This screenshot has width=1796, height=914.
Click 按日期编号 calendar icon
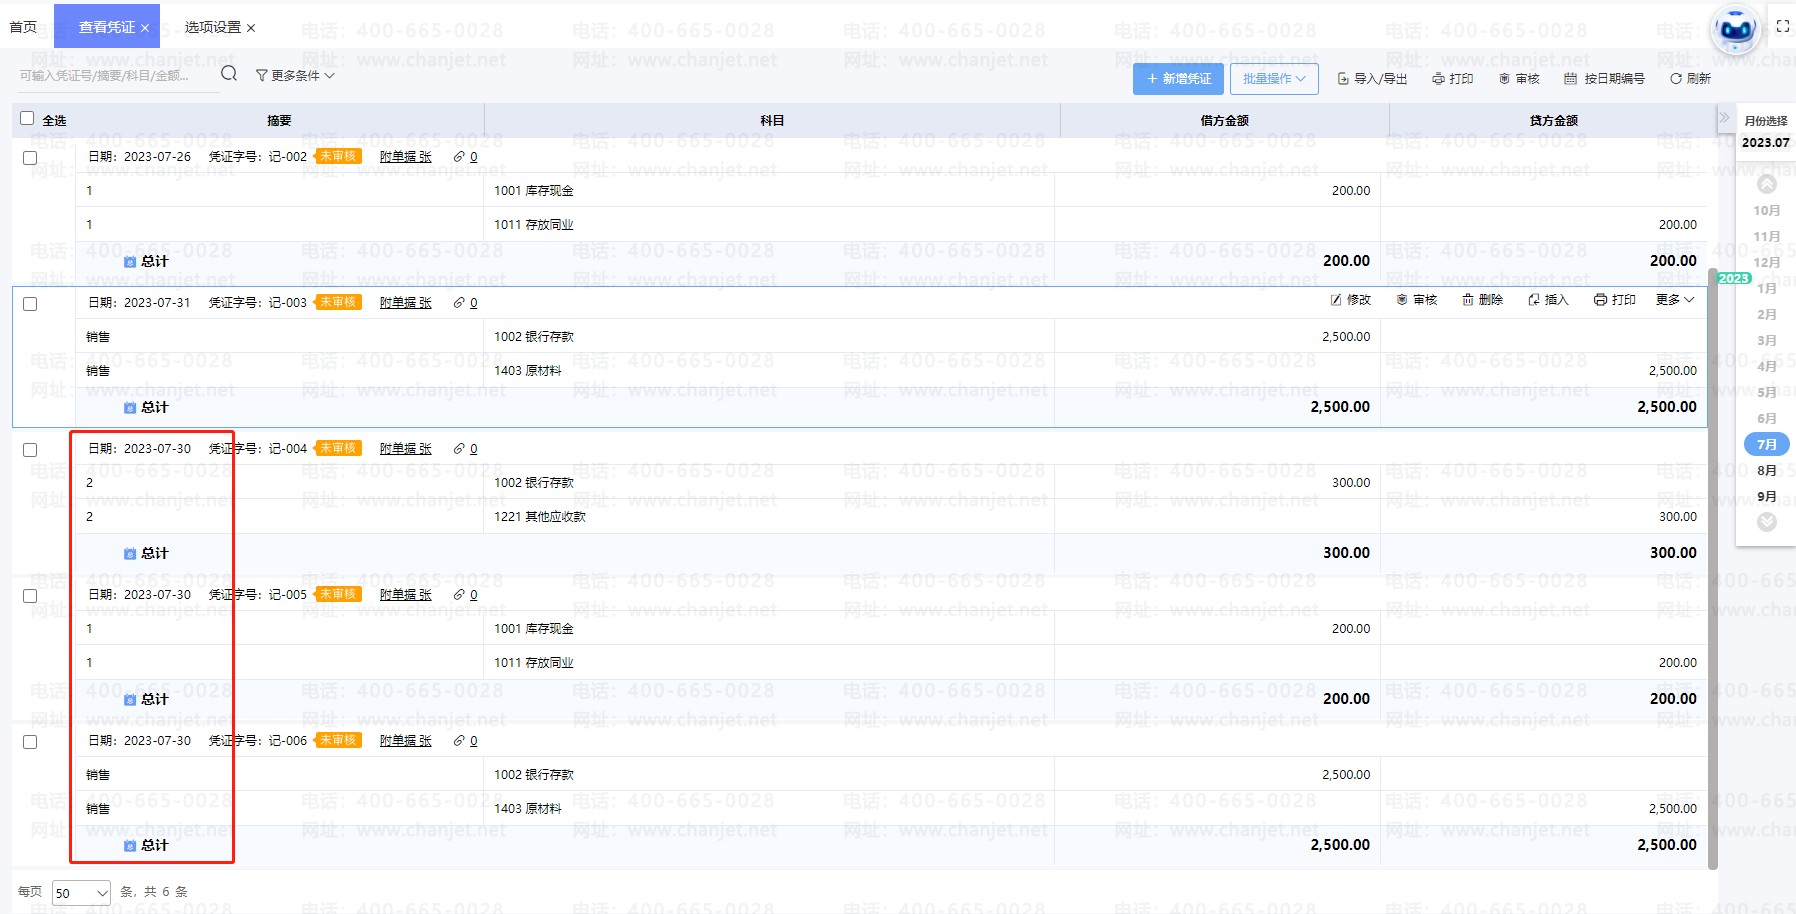pyautogui.click(x=1570, y=79)
